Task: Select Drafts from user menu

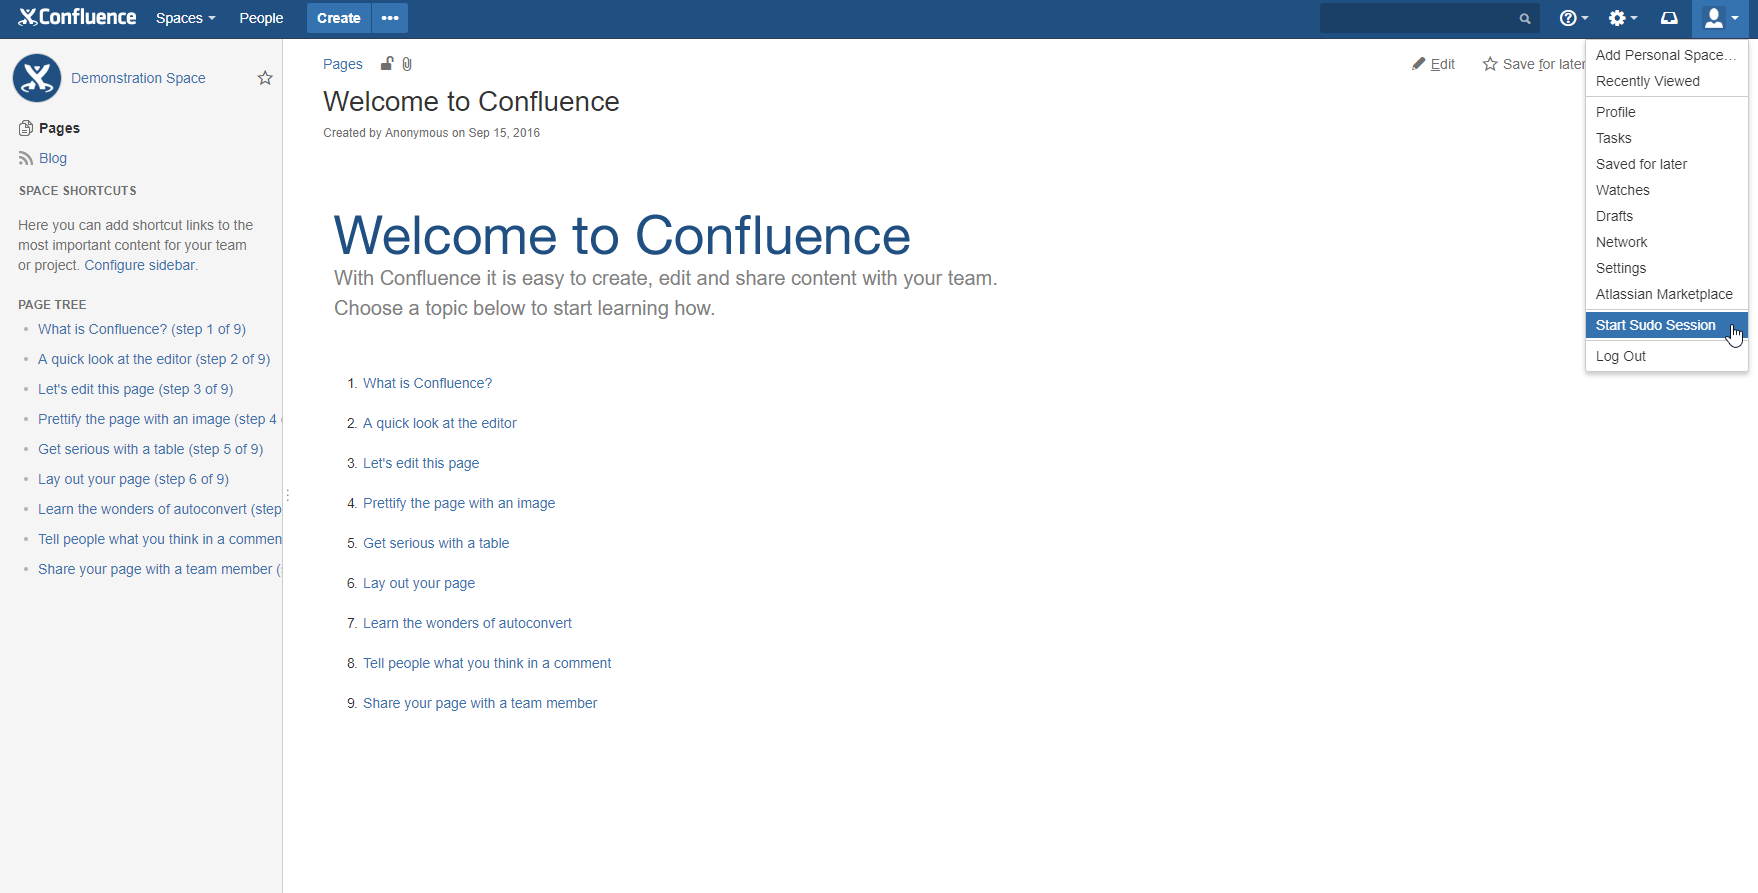Action: (x=1667, y=216)
